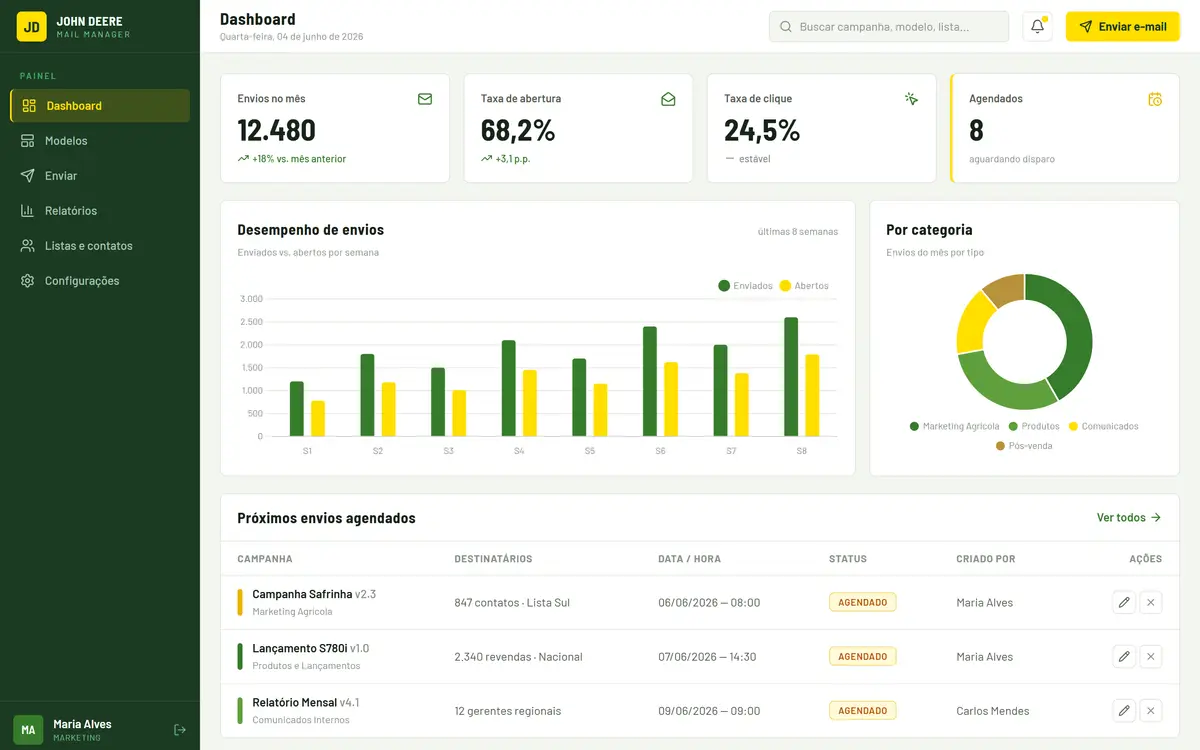Edit Campanha Safrinha with pencil icon
Viewport: 1200px width, 750px height.
click(1124, 602)
